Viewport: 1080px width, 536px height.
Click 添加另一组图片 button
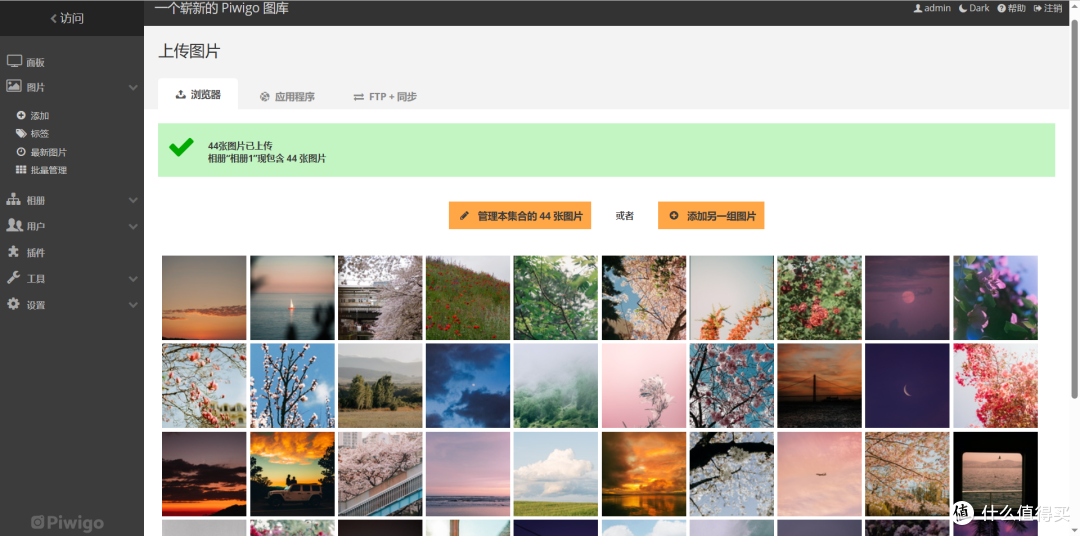click(x=711, y=216)
